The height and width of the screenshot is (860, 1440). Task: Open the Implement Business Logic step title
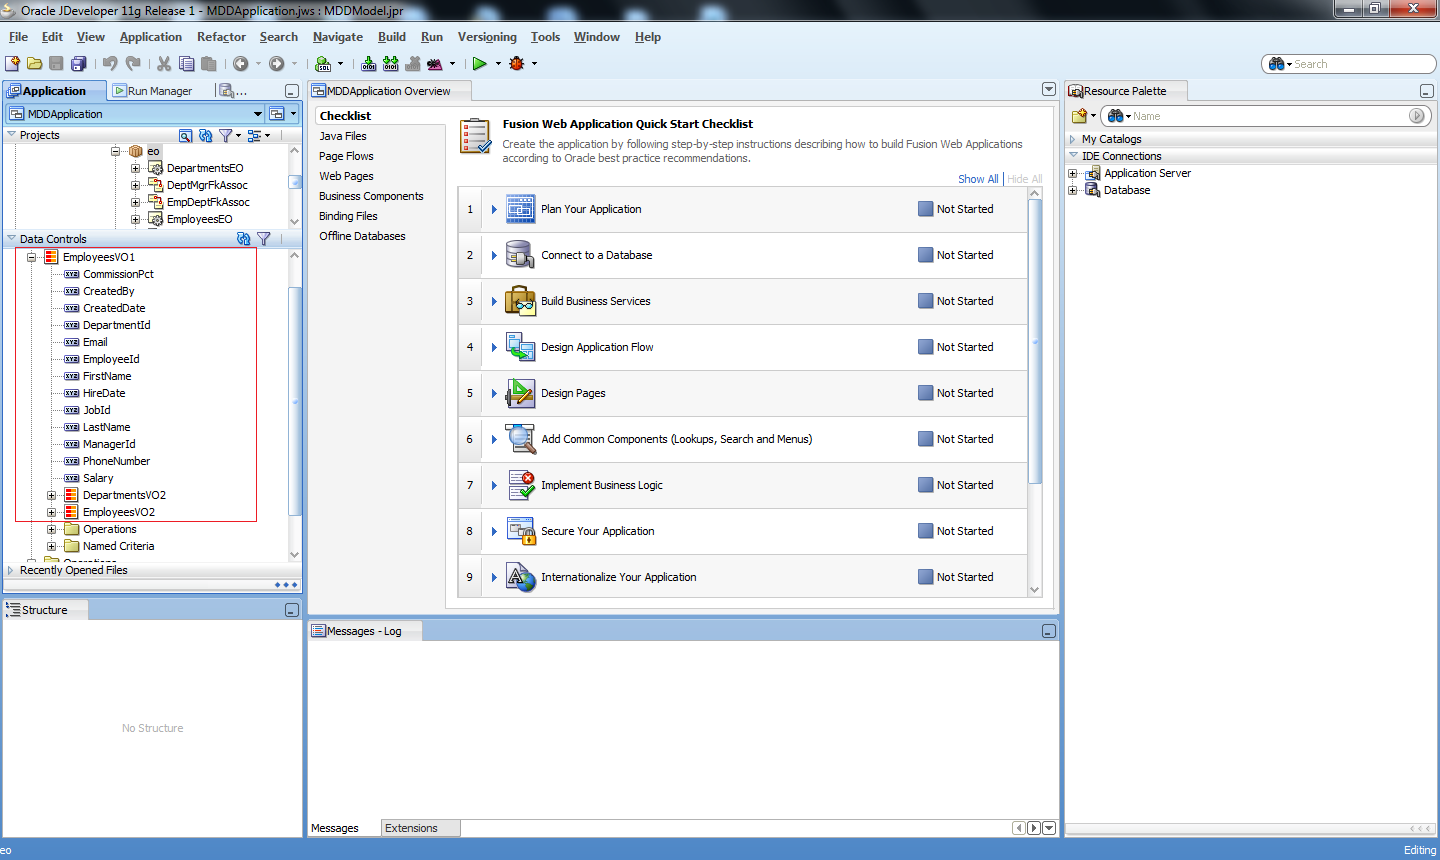602,485
